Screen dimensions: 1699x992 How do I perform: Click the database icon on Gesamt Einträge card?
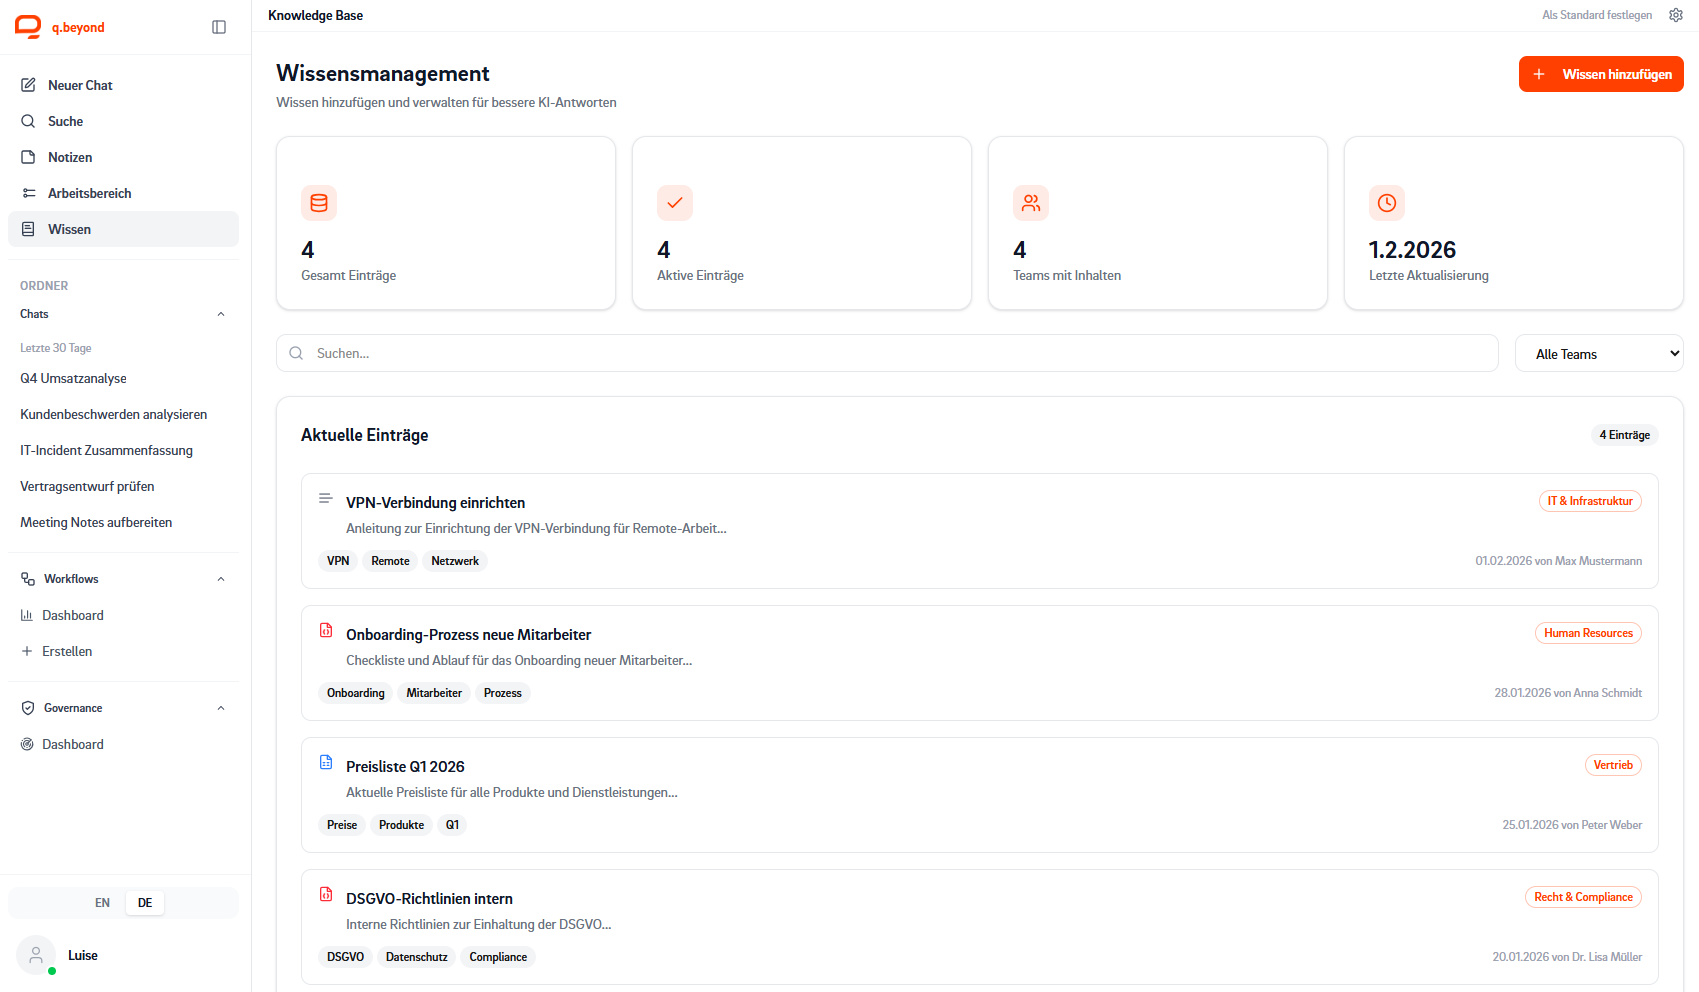pyautogui.click(x=319, y=203)
